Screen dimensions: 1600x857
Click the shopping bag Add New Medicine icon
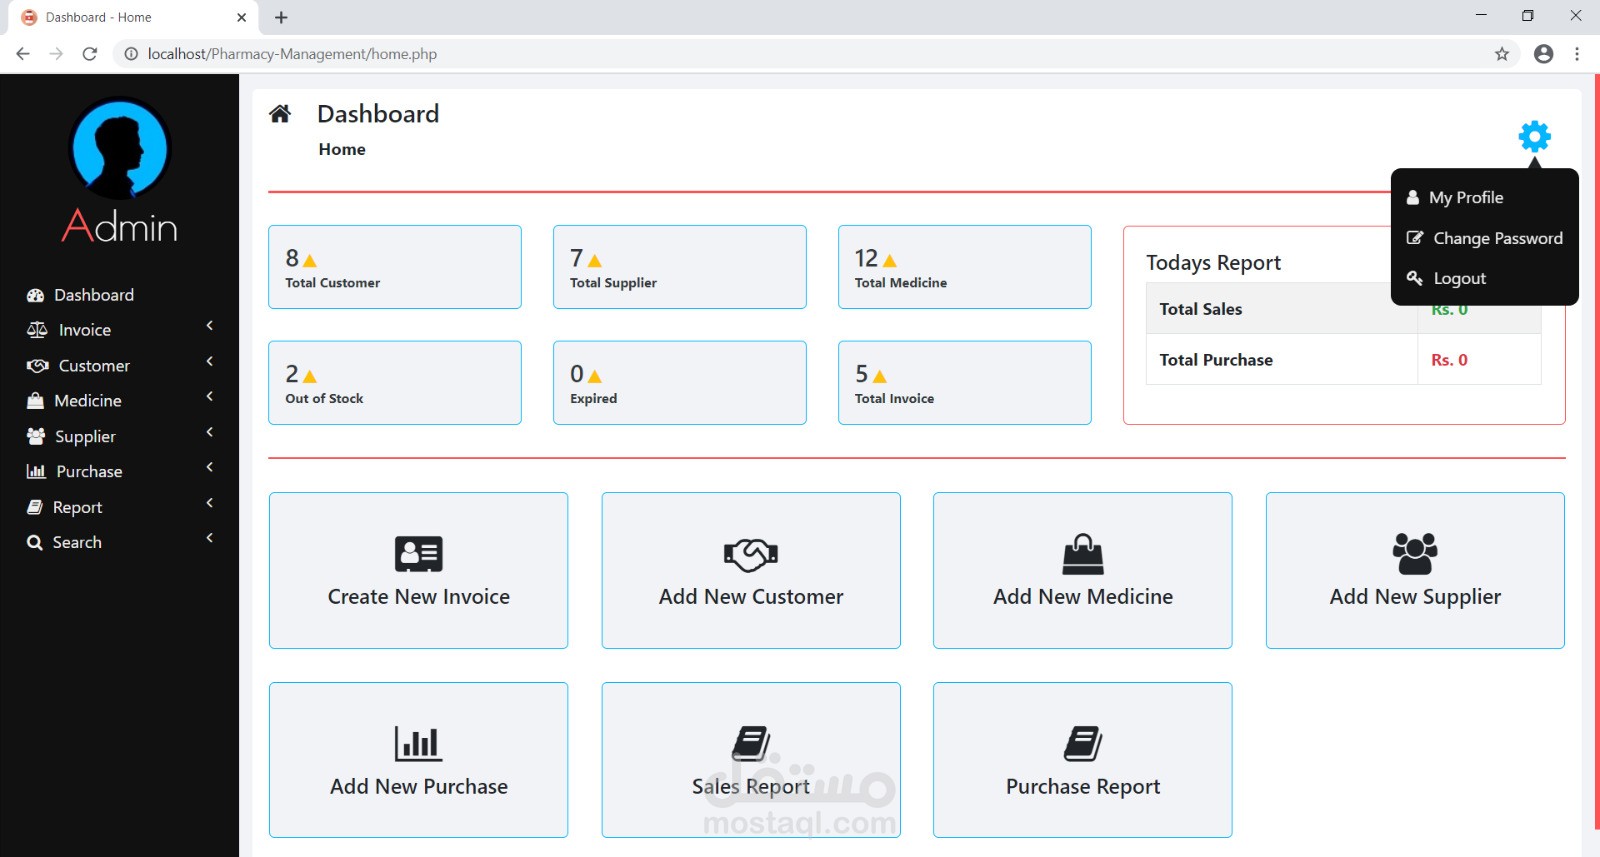(1082, 554)
